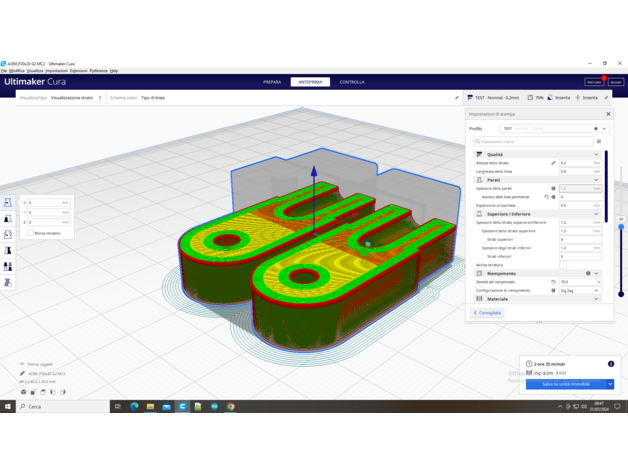Close the Impostazioni di stampa panel
This screenshot has width=628, height=472.
tap(608, 114)
